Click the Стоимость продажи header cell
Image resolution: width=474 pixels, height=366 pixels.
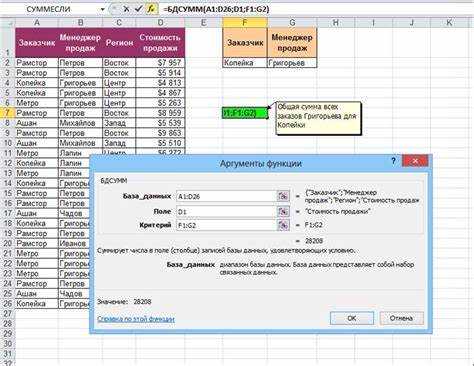click(x=160, y=43)
